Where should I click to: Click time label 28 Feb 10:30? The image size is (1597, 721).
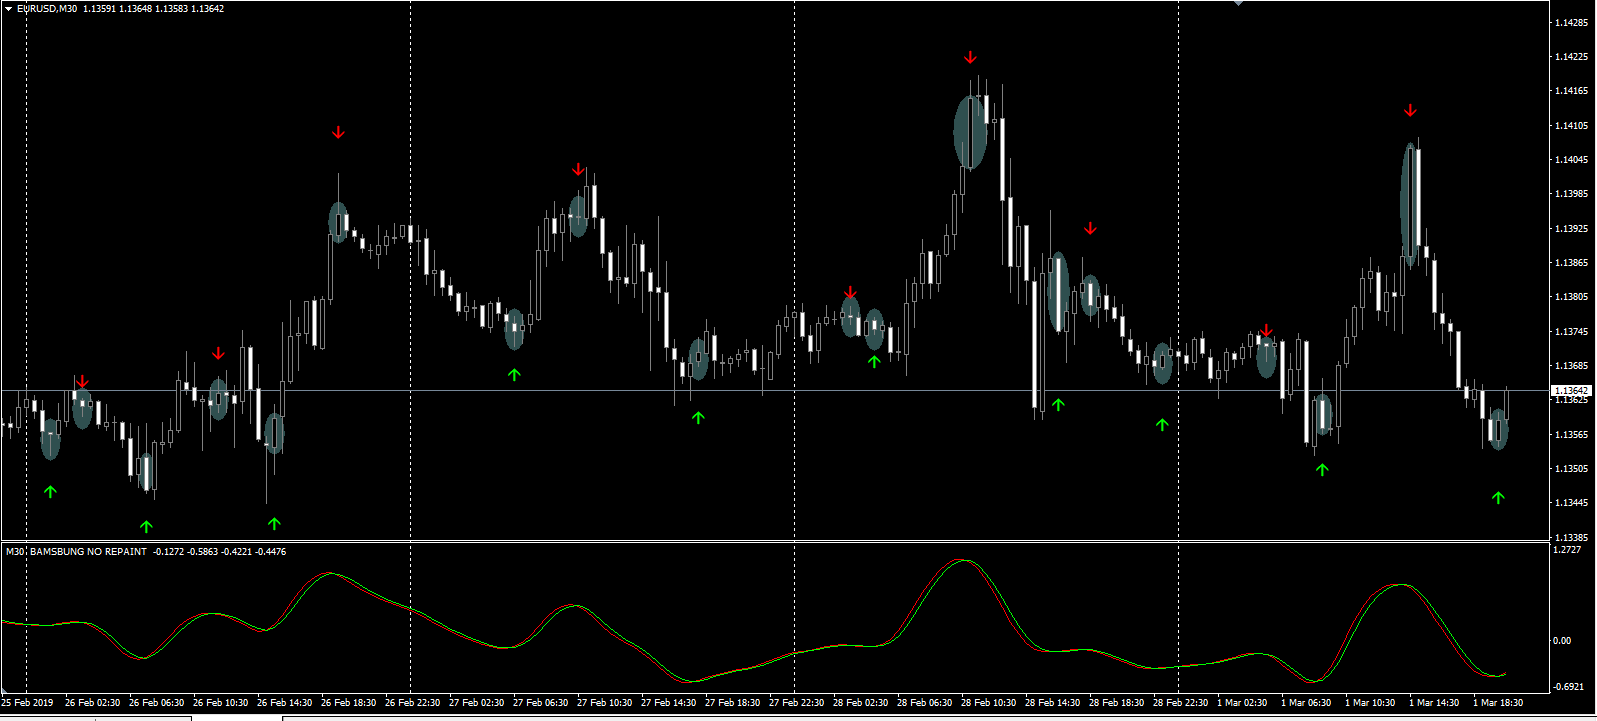point(988,703)
